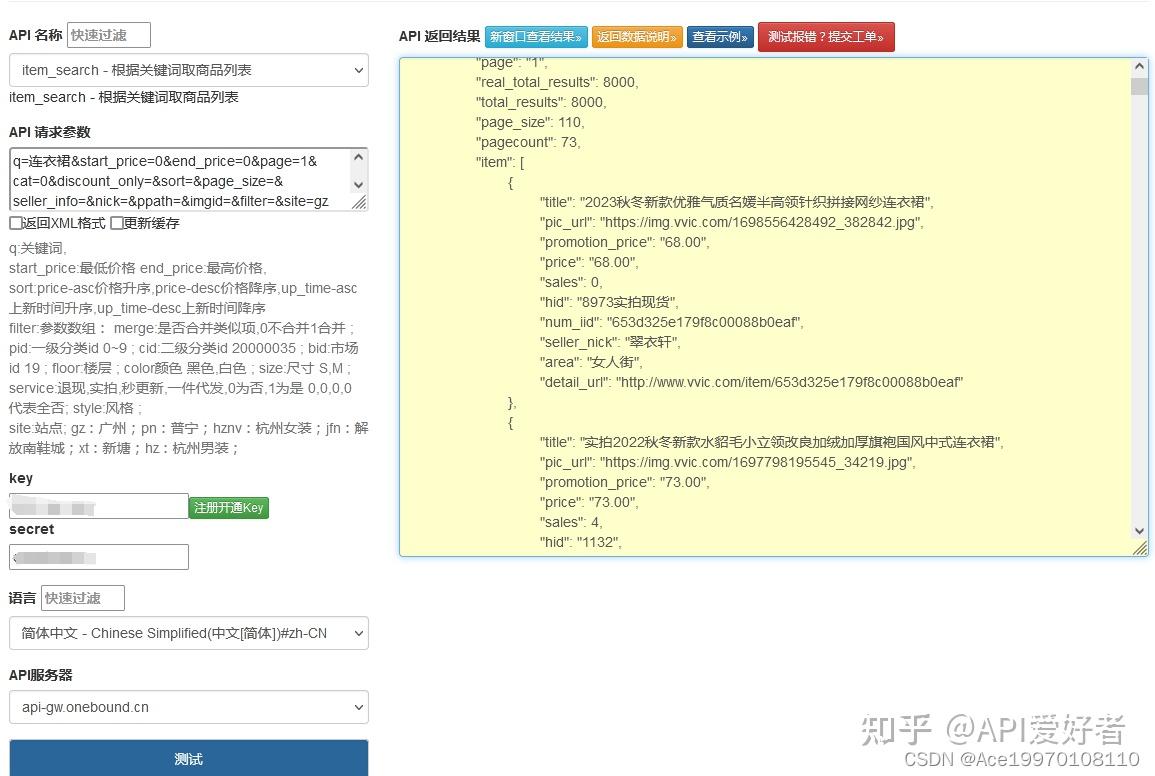Click the key input field
This screenshot has height=776, width=1155.
[x=97, y=506]
